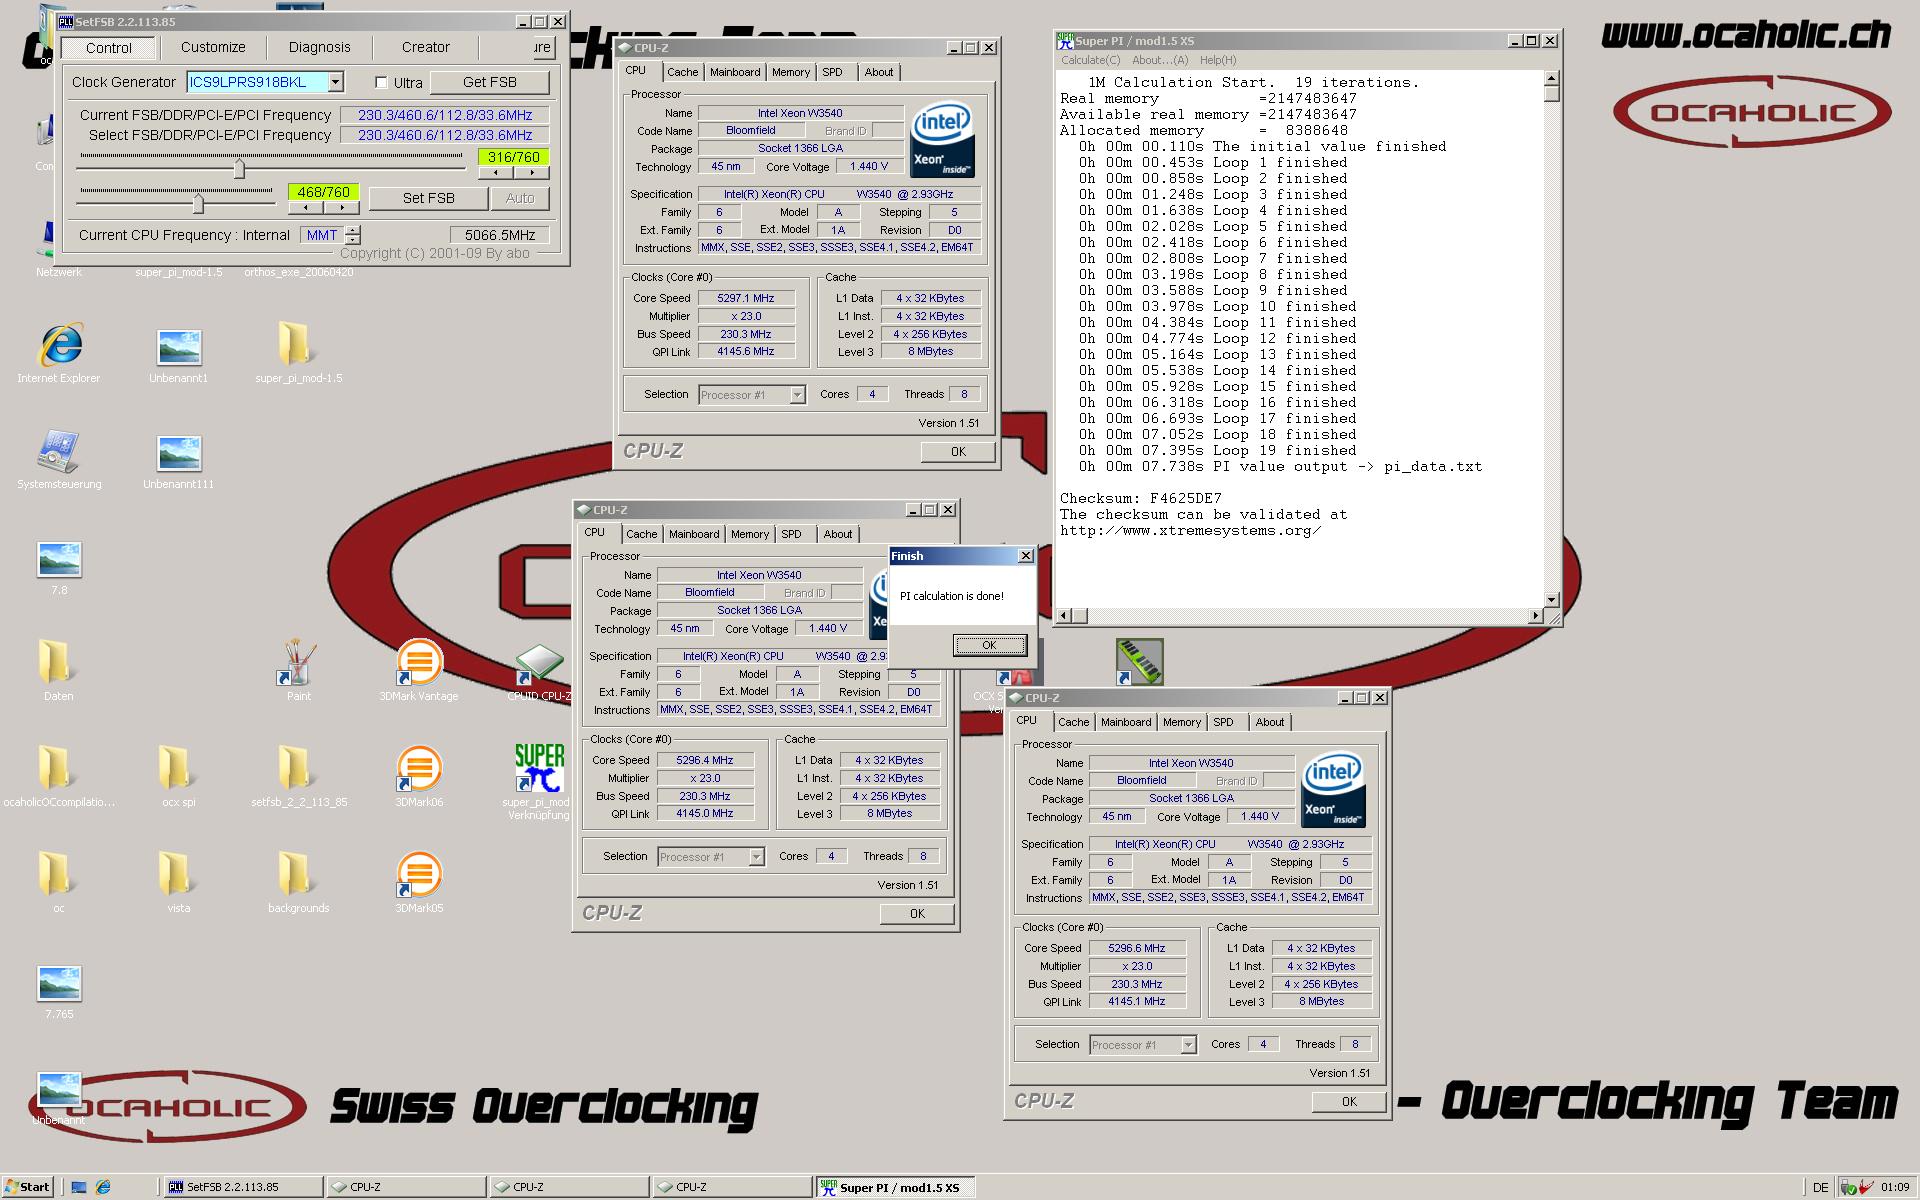Click the Internet Explorer quick launch icon
This screenshot has height=1200, width=1920.
(x=103, y=1187)
